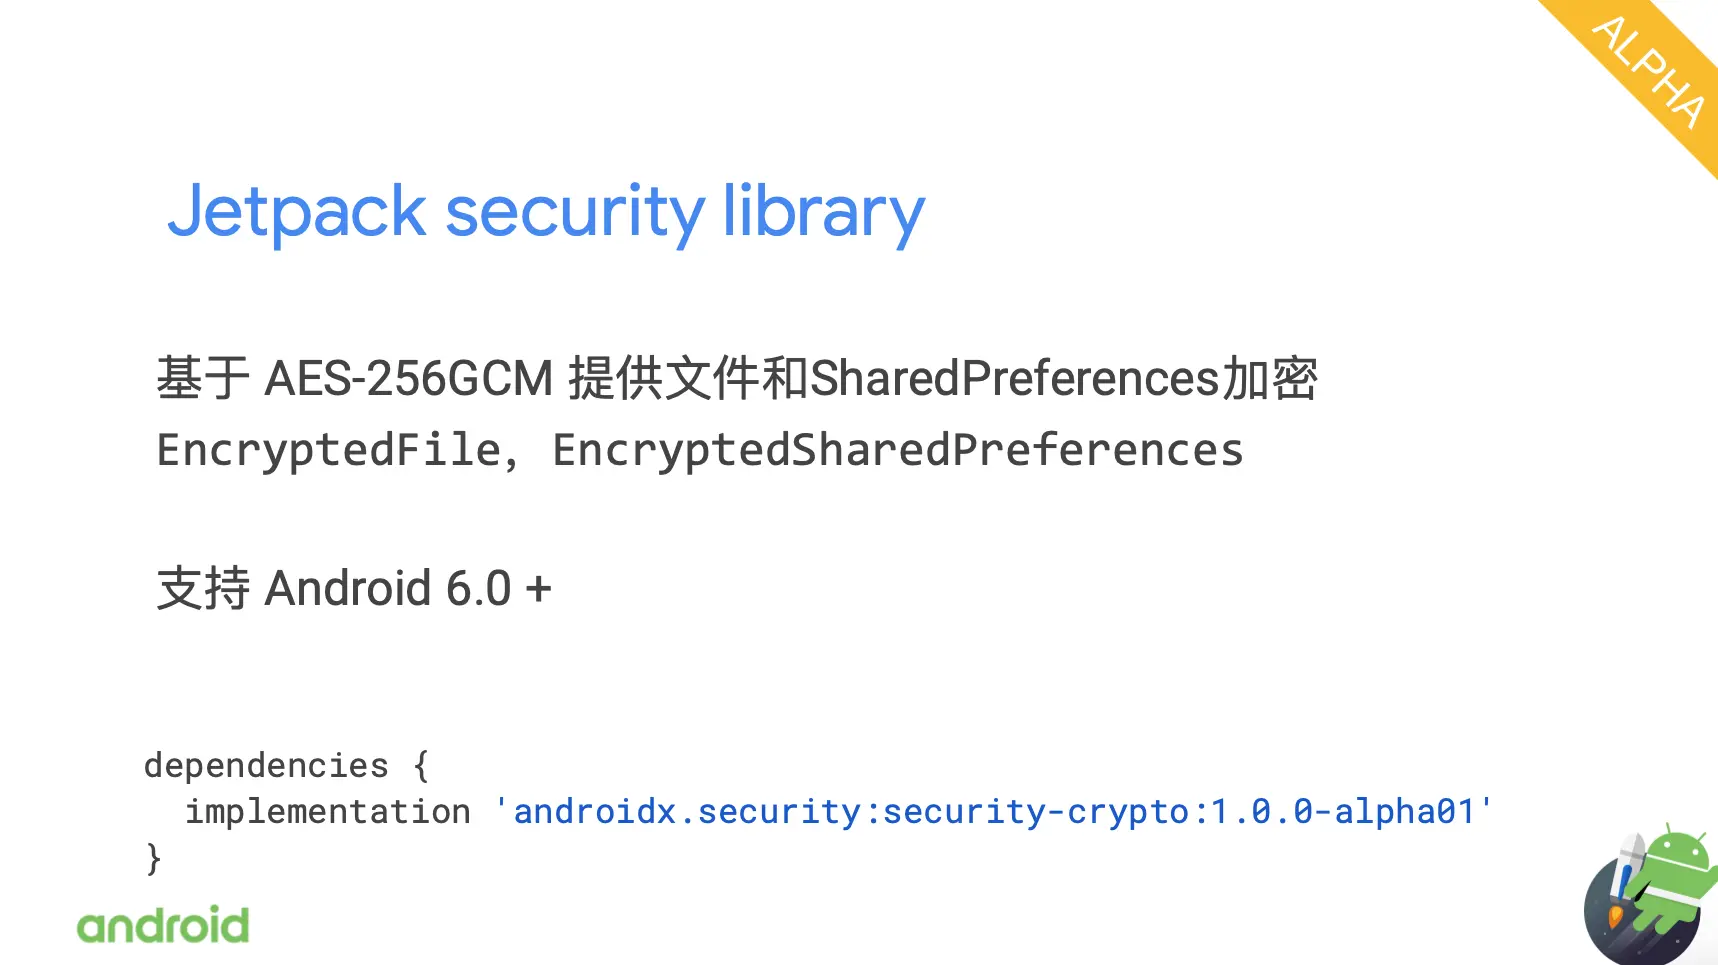This screenshot has height=965, width=1718.
Task: Click the word security in title
Action: click(575, 212)
